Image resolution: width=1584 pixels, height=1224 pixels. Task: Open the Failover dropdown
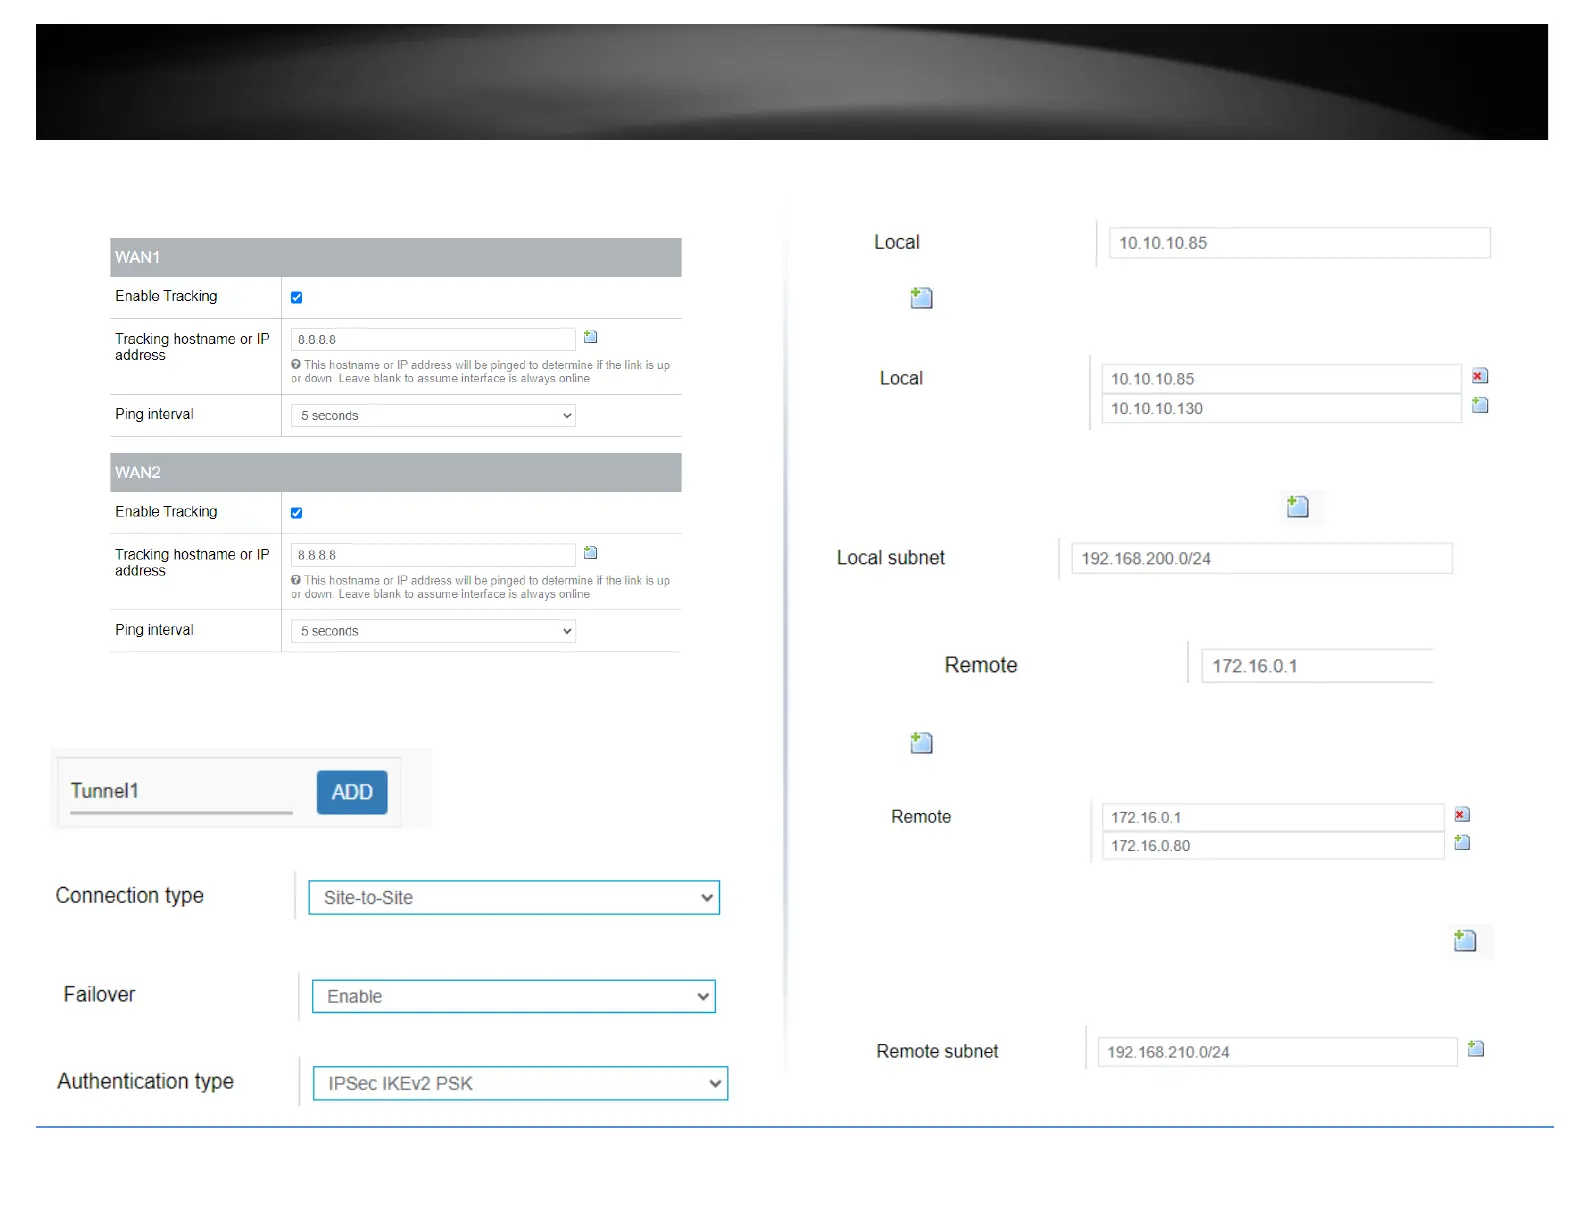coord(513,997)
